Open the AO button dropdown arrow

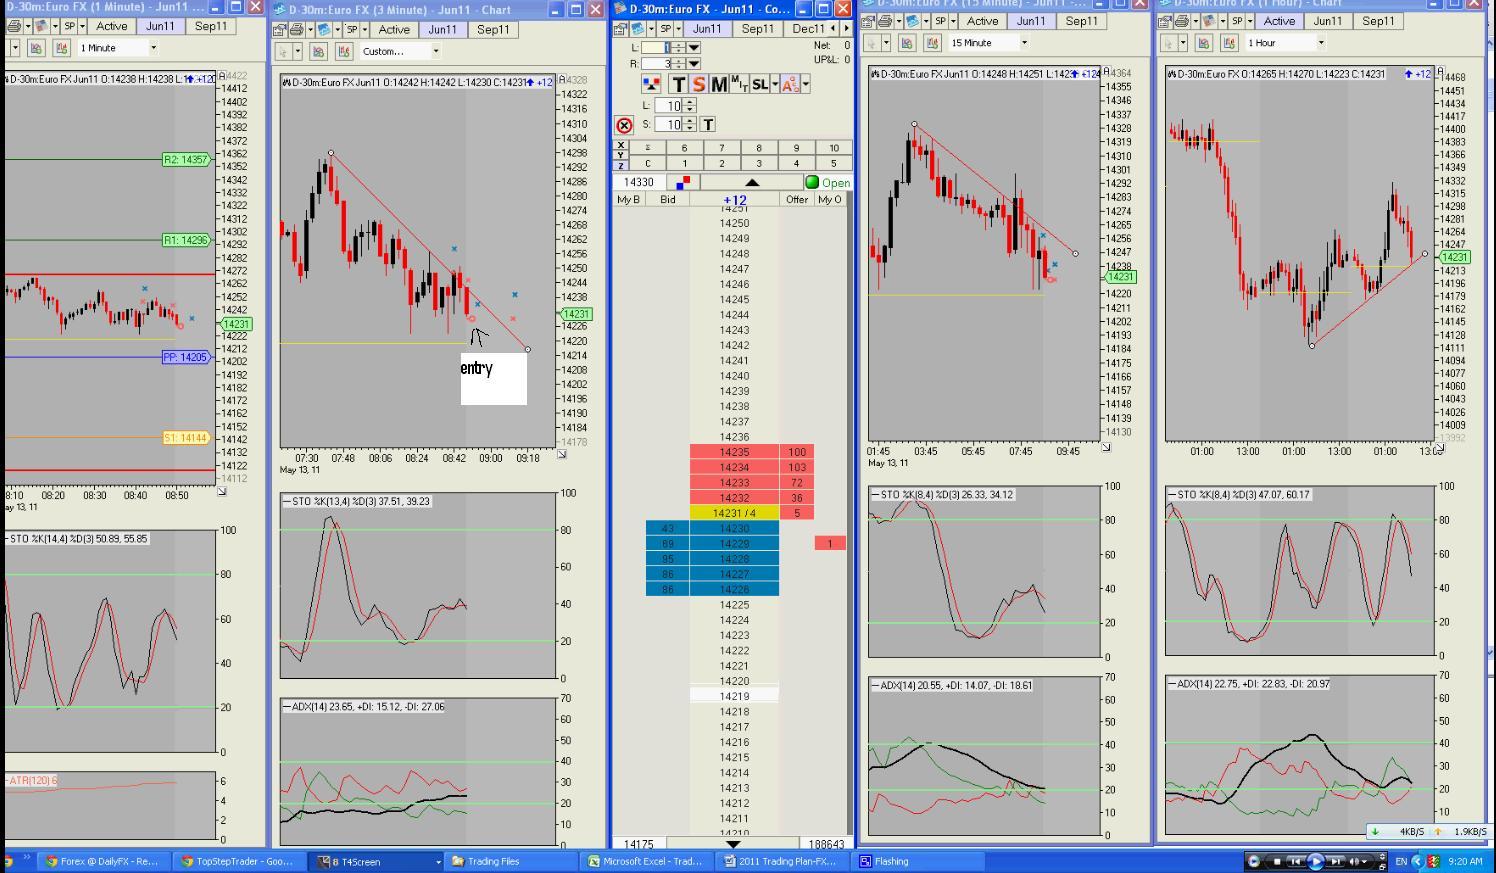805,85
